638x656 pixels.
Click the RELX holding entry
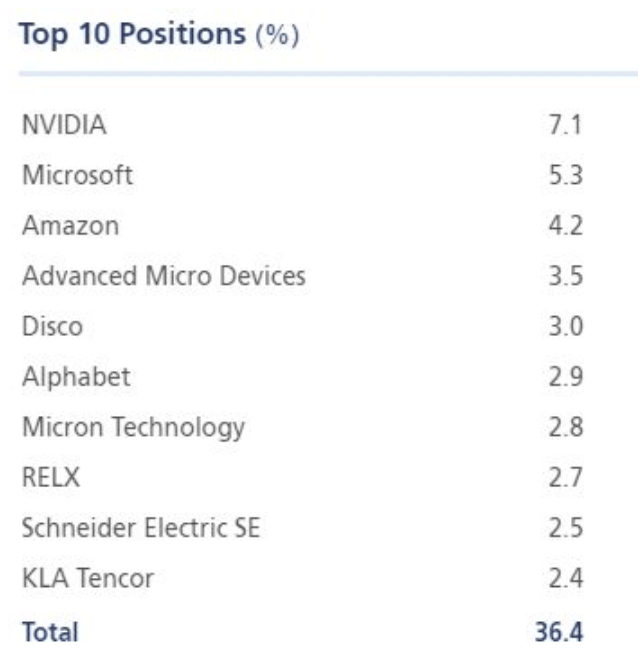51,479
